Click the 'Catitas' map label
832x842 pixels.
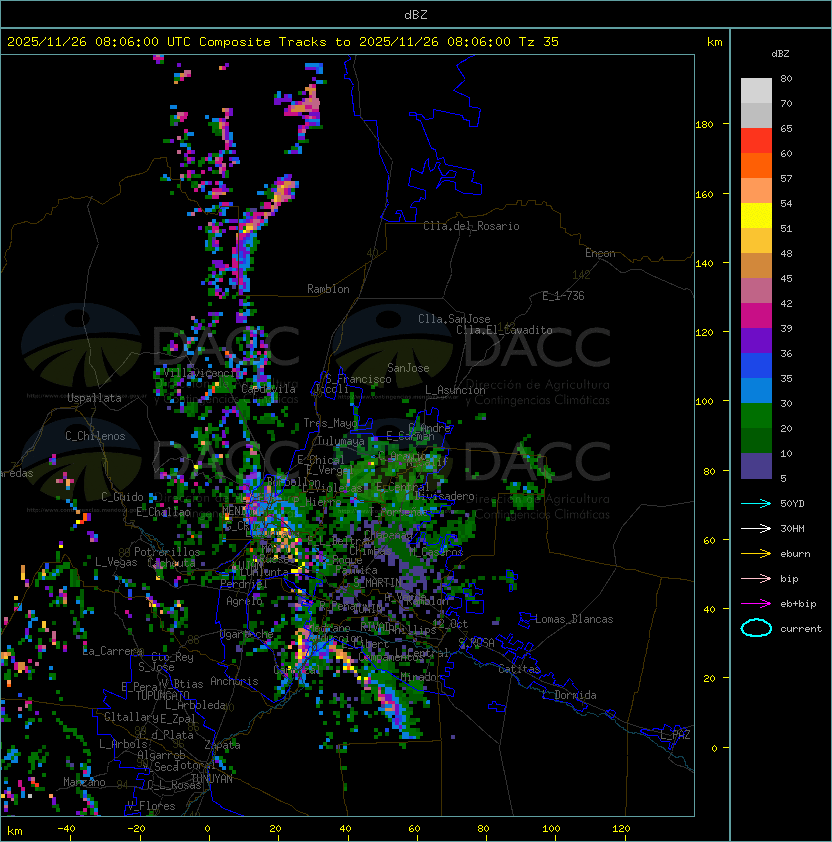[x=519, y=669]
